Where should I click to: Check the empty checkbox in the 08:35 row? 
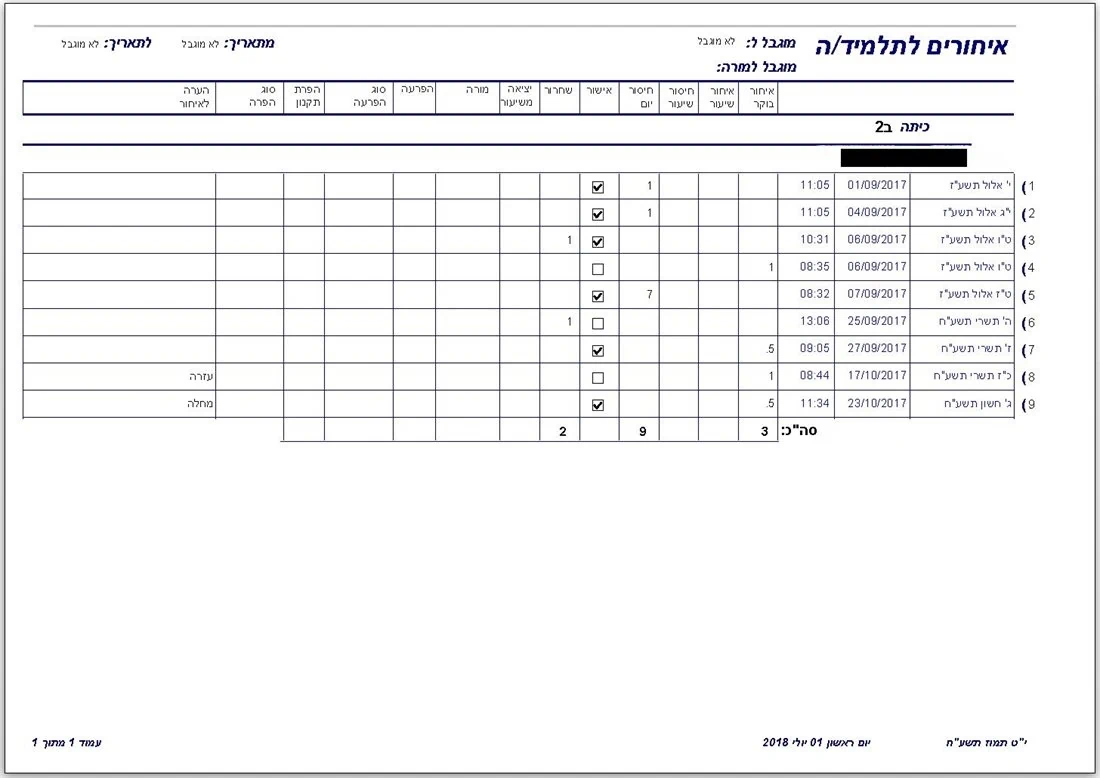coord(598,269)
